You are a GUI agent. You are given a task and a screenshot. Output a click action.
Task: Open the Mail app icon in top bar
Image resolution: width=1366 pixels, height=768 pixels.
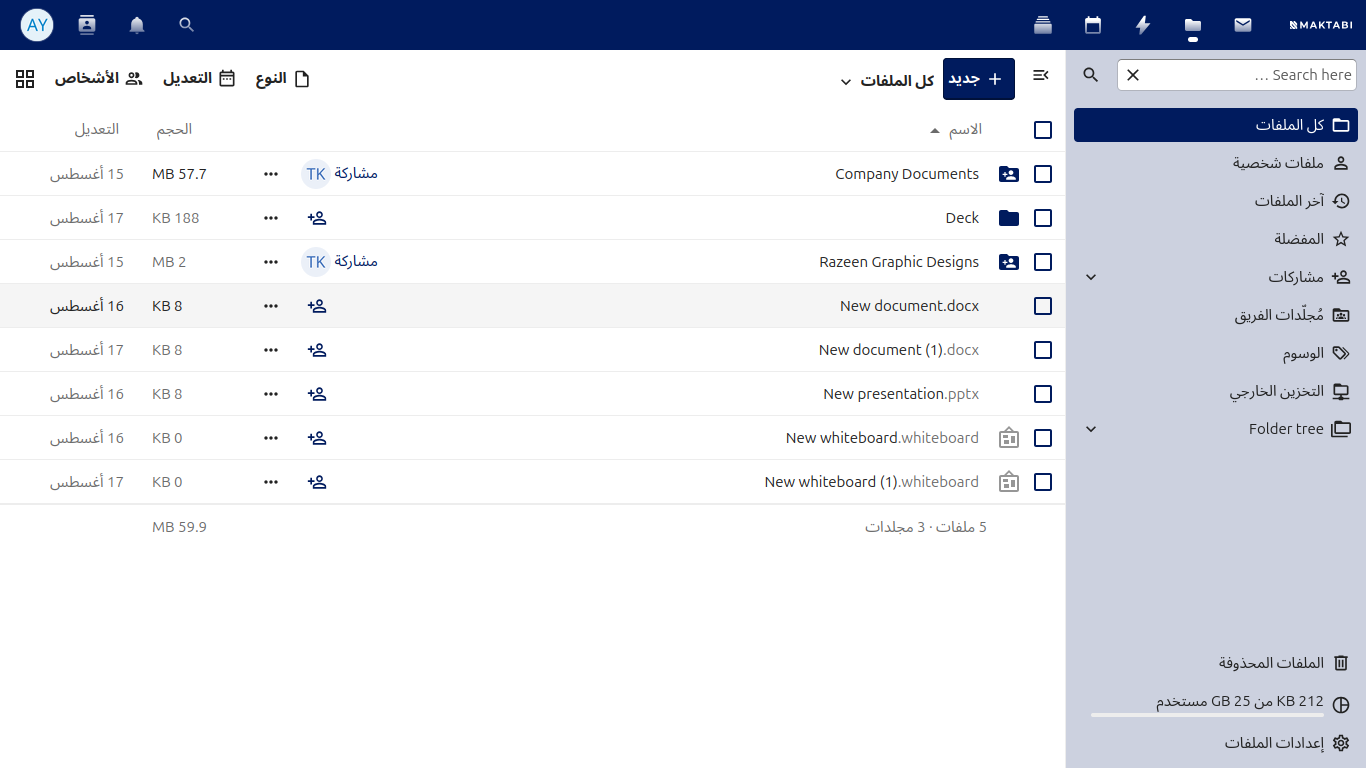[1243, 25]
